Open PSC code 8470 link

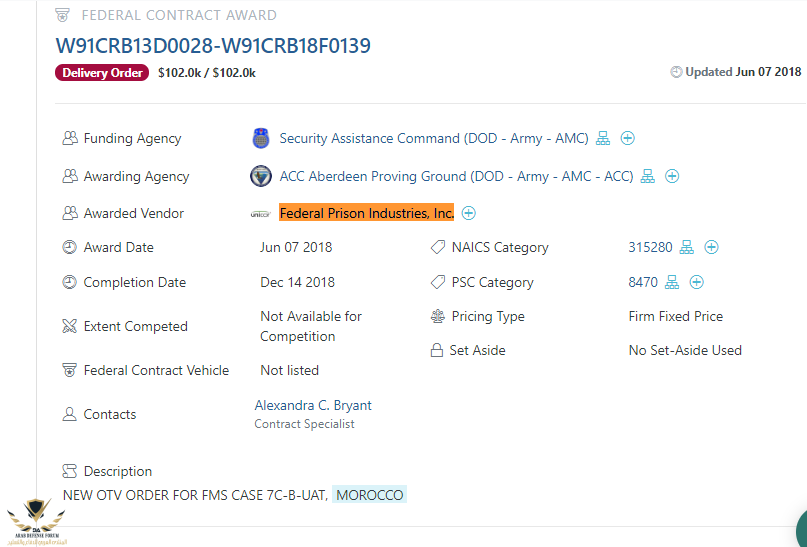pos(643,283)
